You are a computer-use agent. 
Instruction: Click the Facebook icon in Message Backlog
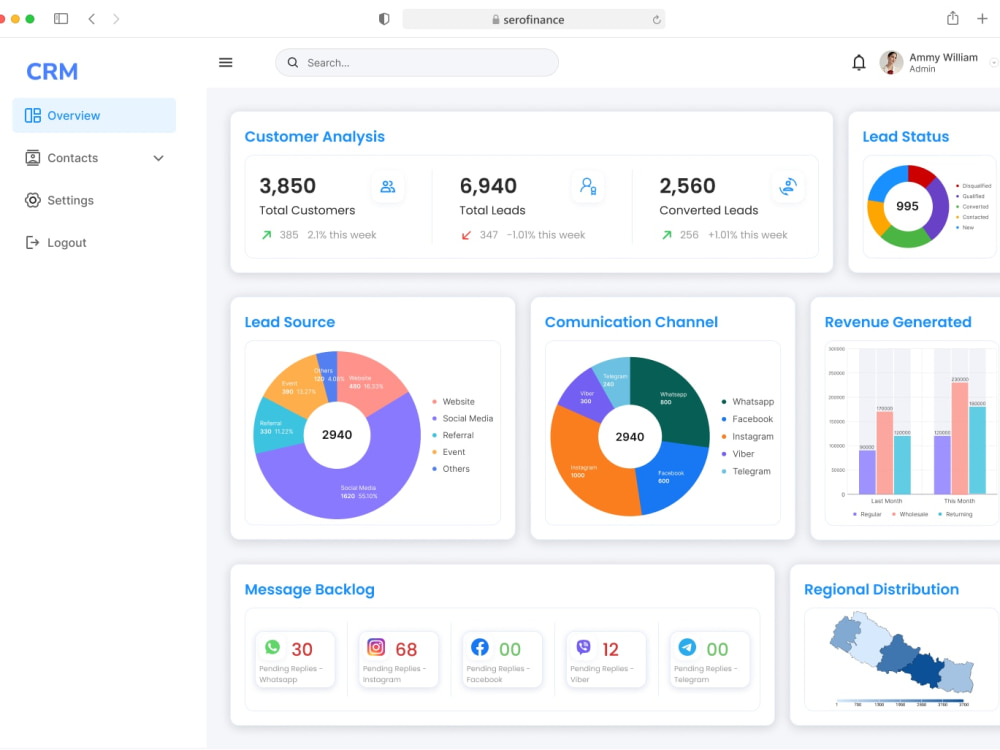tap(480, 647)
